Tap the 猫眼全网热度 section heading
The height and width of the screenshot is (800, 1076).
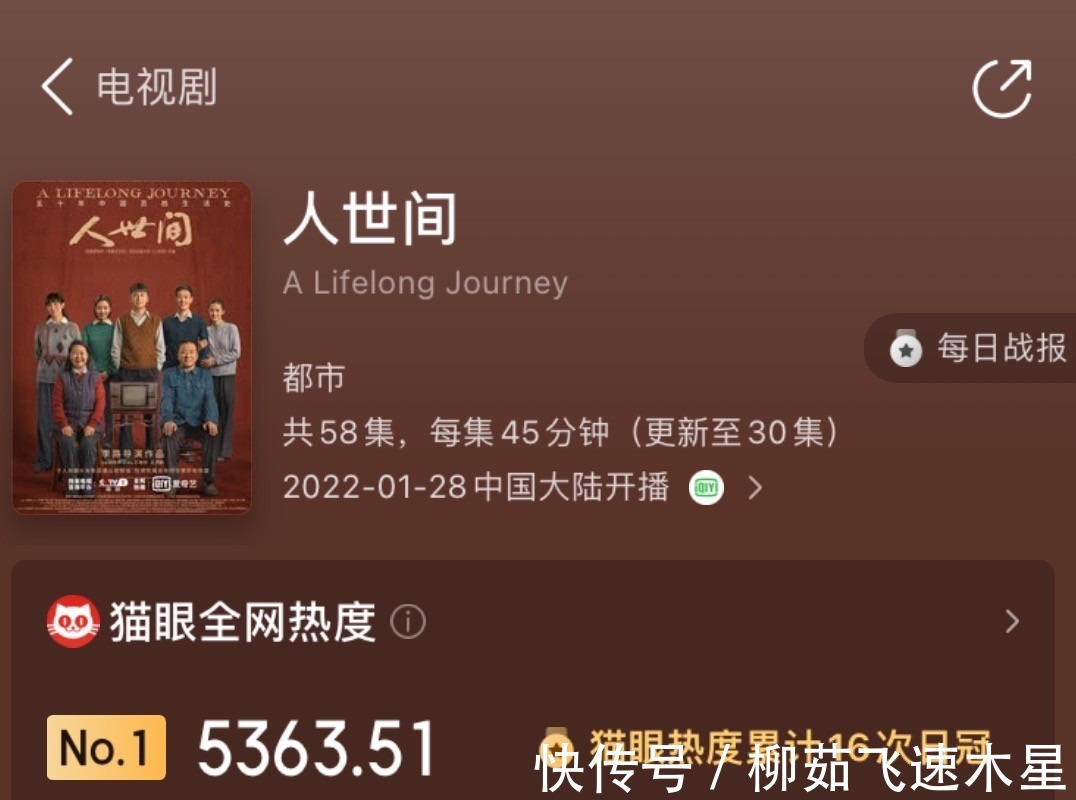(243, 622)
